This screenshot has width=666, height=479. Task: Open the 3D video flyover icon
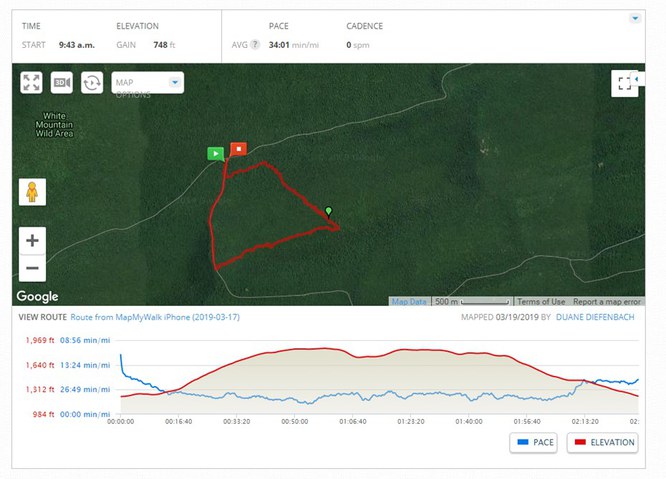coord(62,83)
